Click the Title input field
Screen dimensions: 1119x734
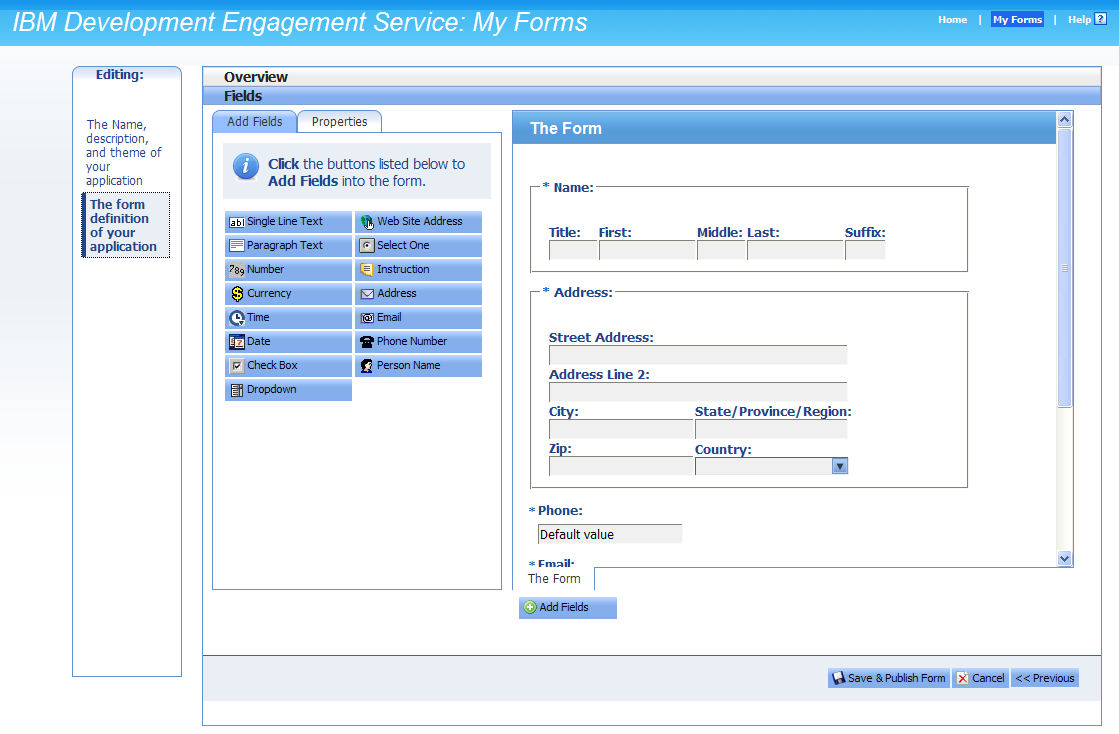(x=573, y=250)
